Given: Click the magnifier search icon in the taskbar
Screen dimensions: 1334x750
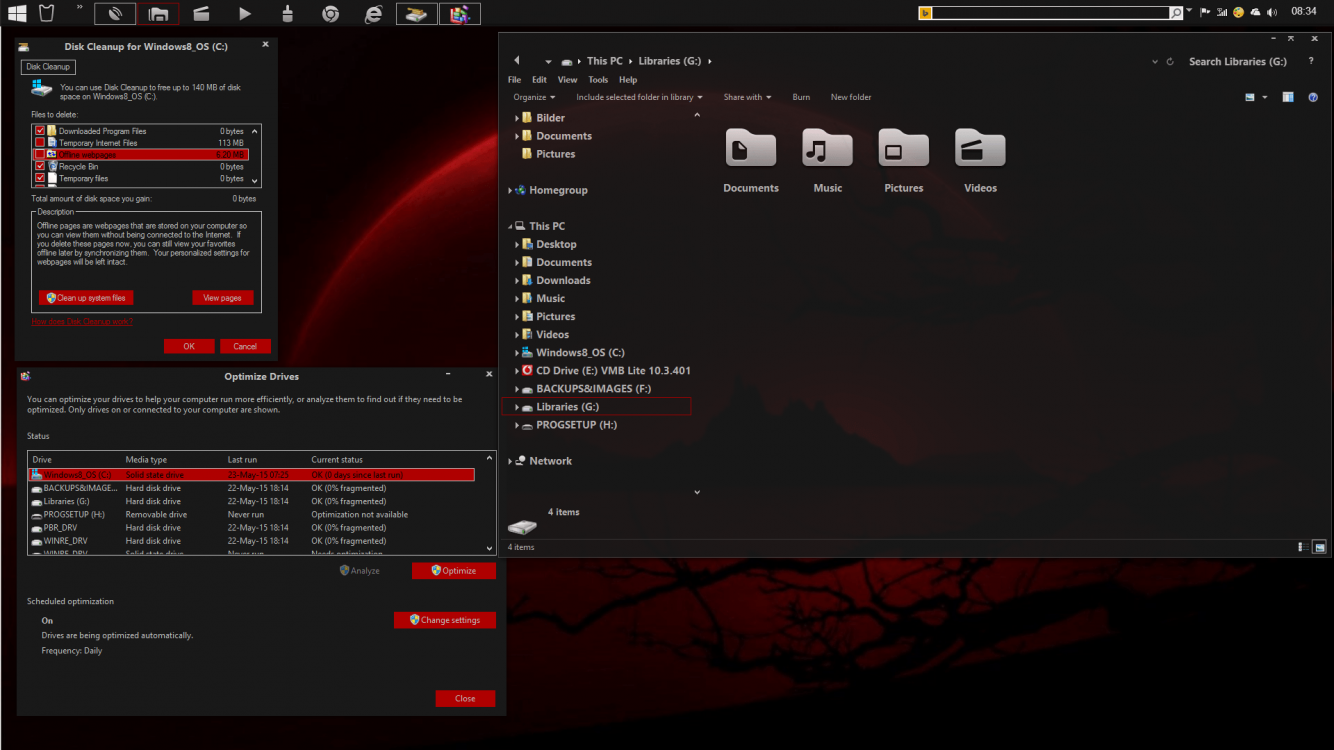Looking at the screenshot, I should pyautogui.click(x=1176, y=13).
